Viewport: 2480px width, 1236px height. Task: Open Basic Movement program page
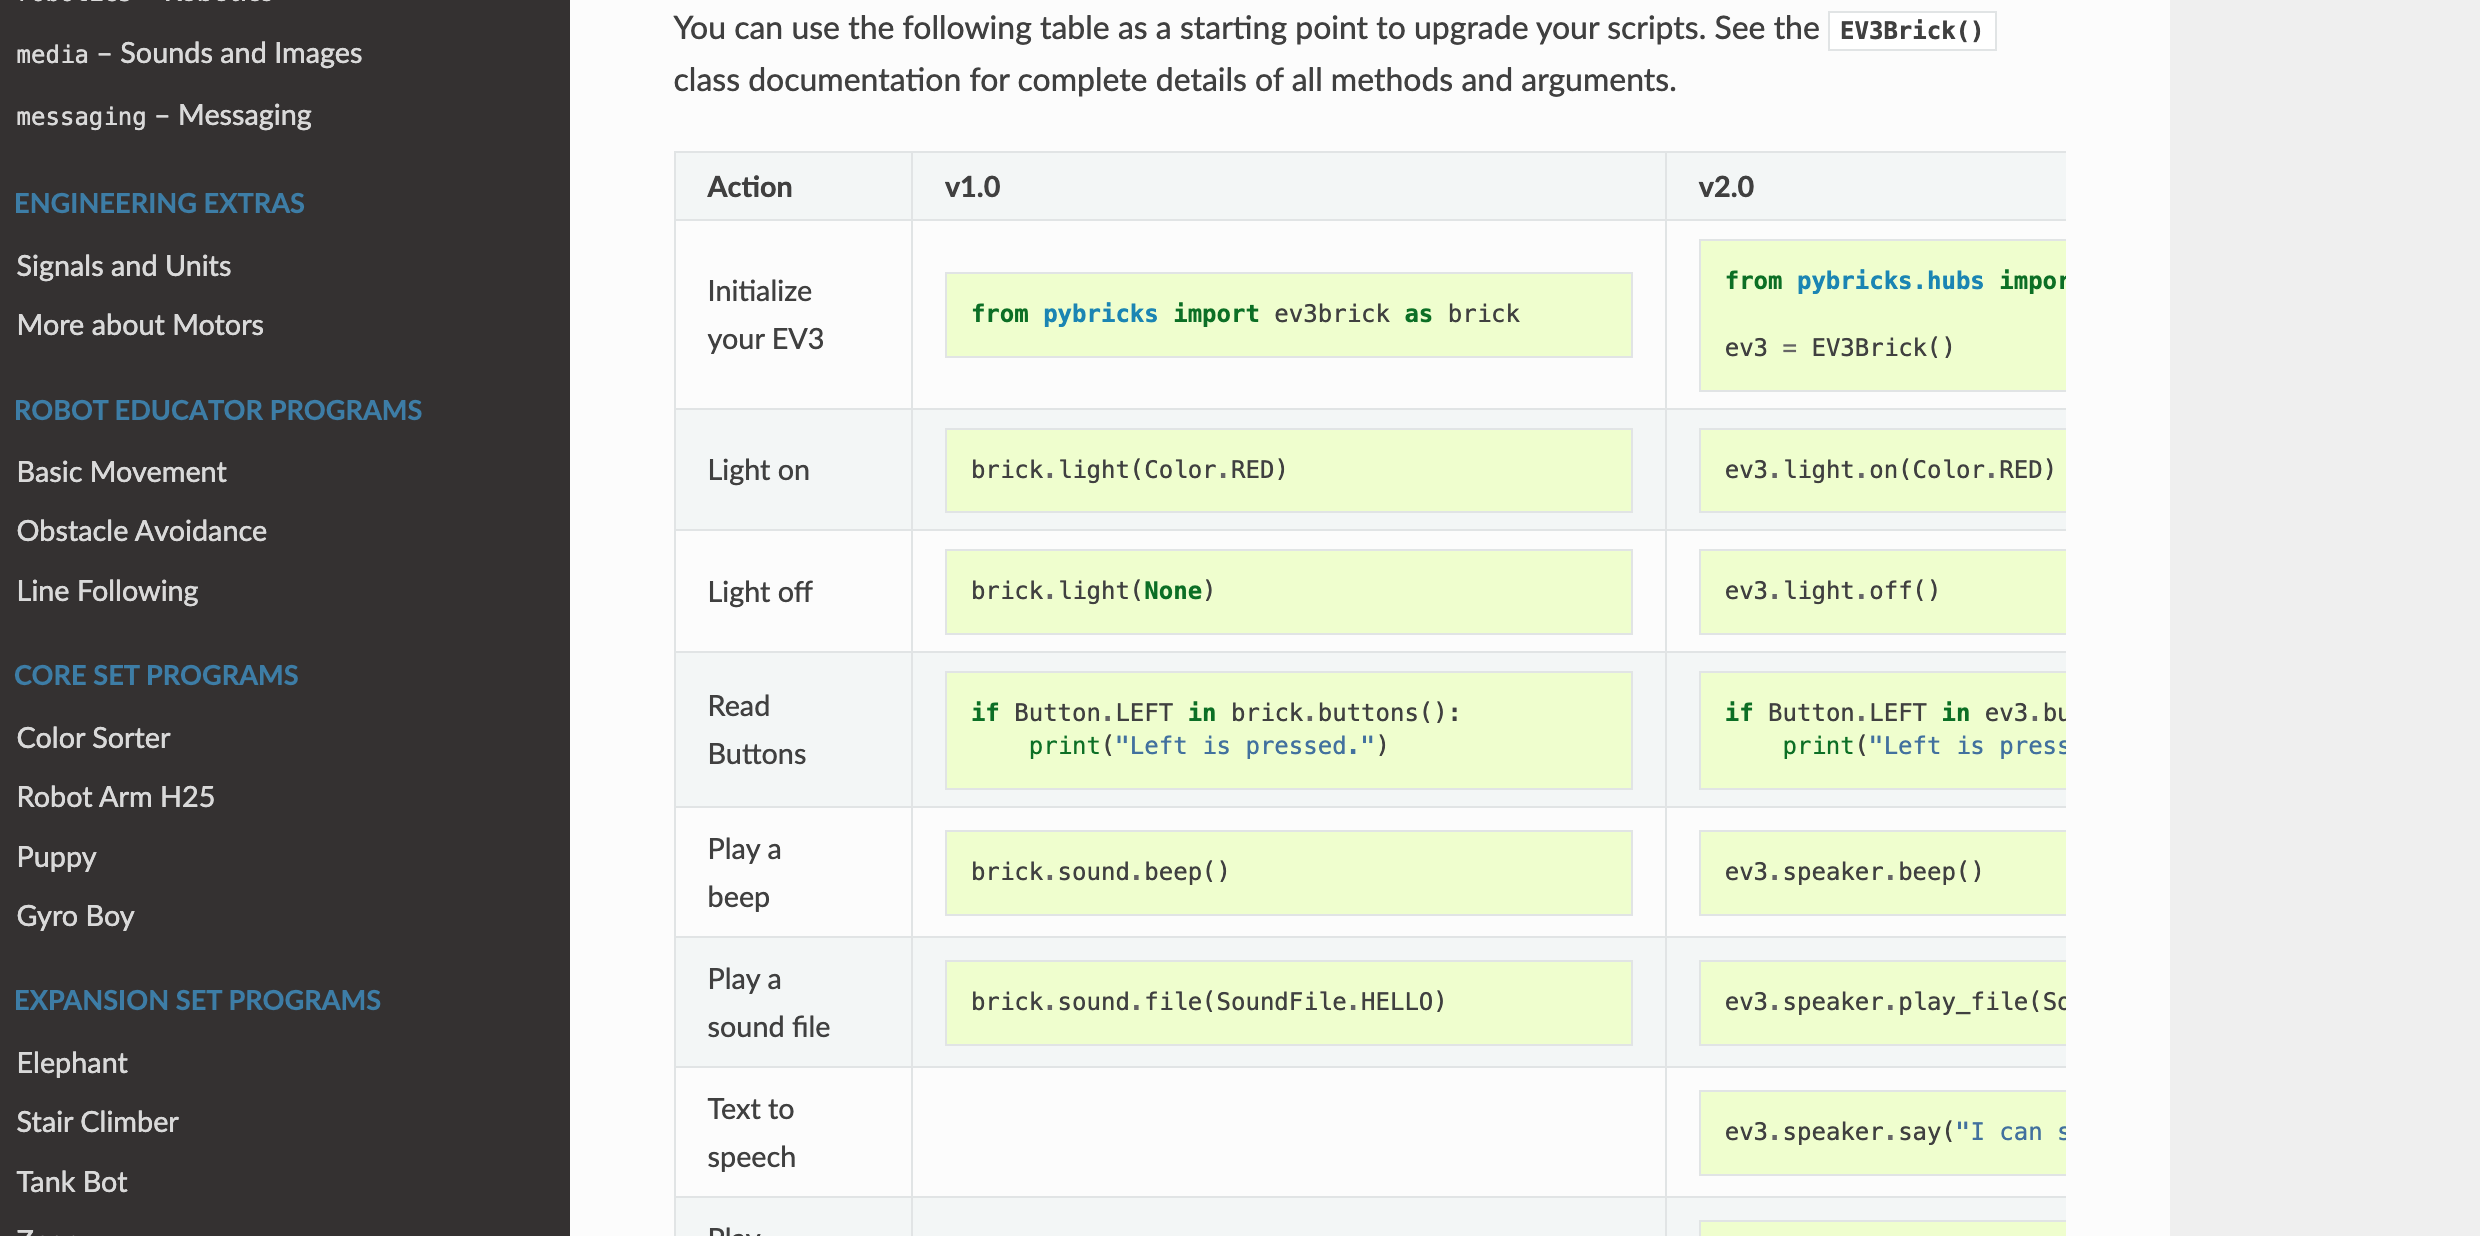pyautogui.click(x=122, y=472)
